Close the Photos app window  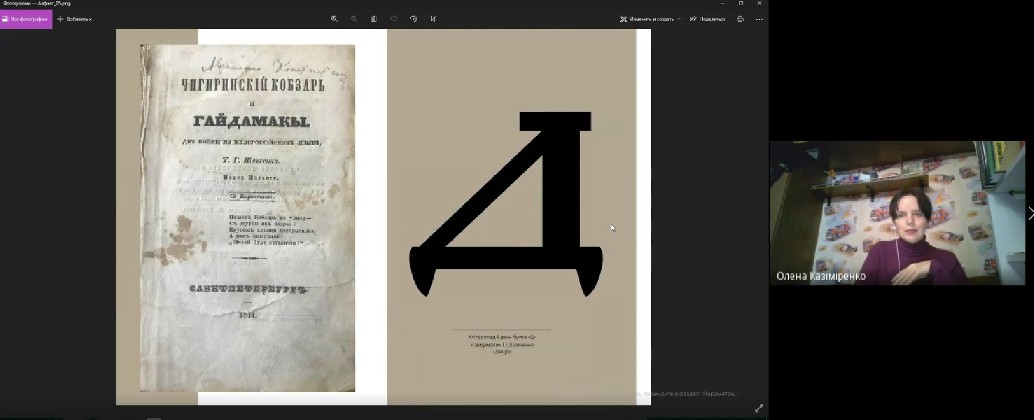761,4
